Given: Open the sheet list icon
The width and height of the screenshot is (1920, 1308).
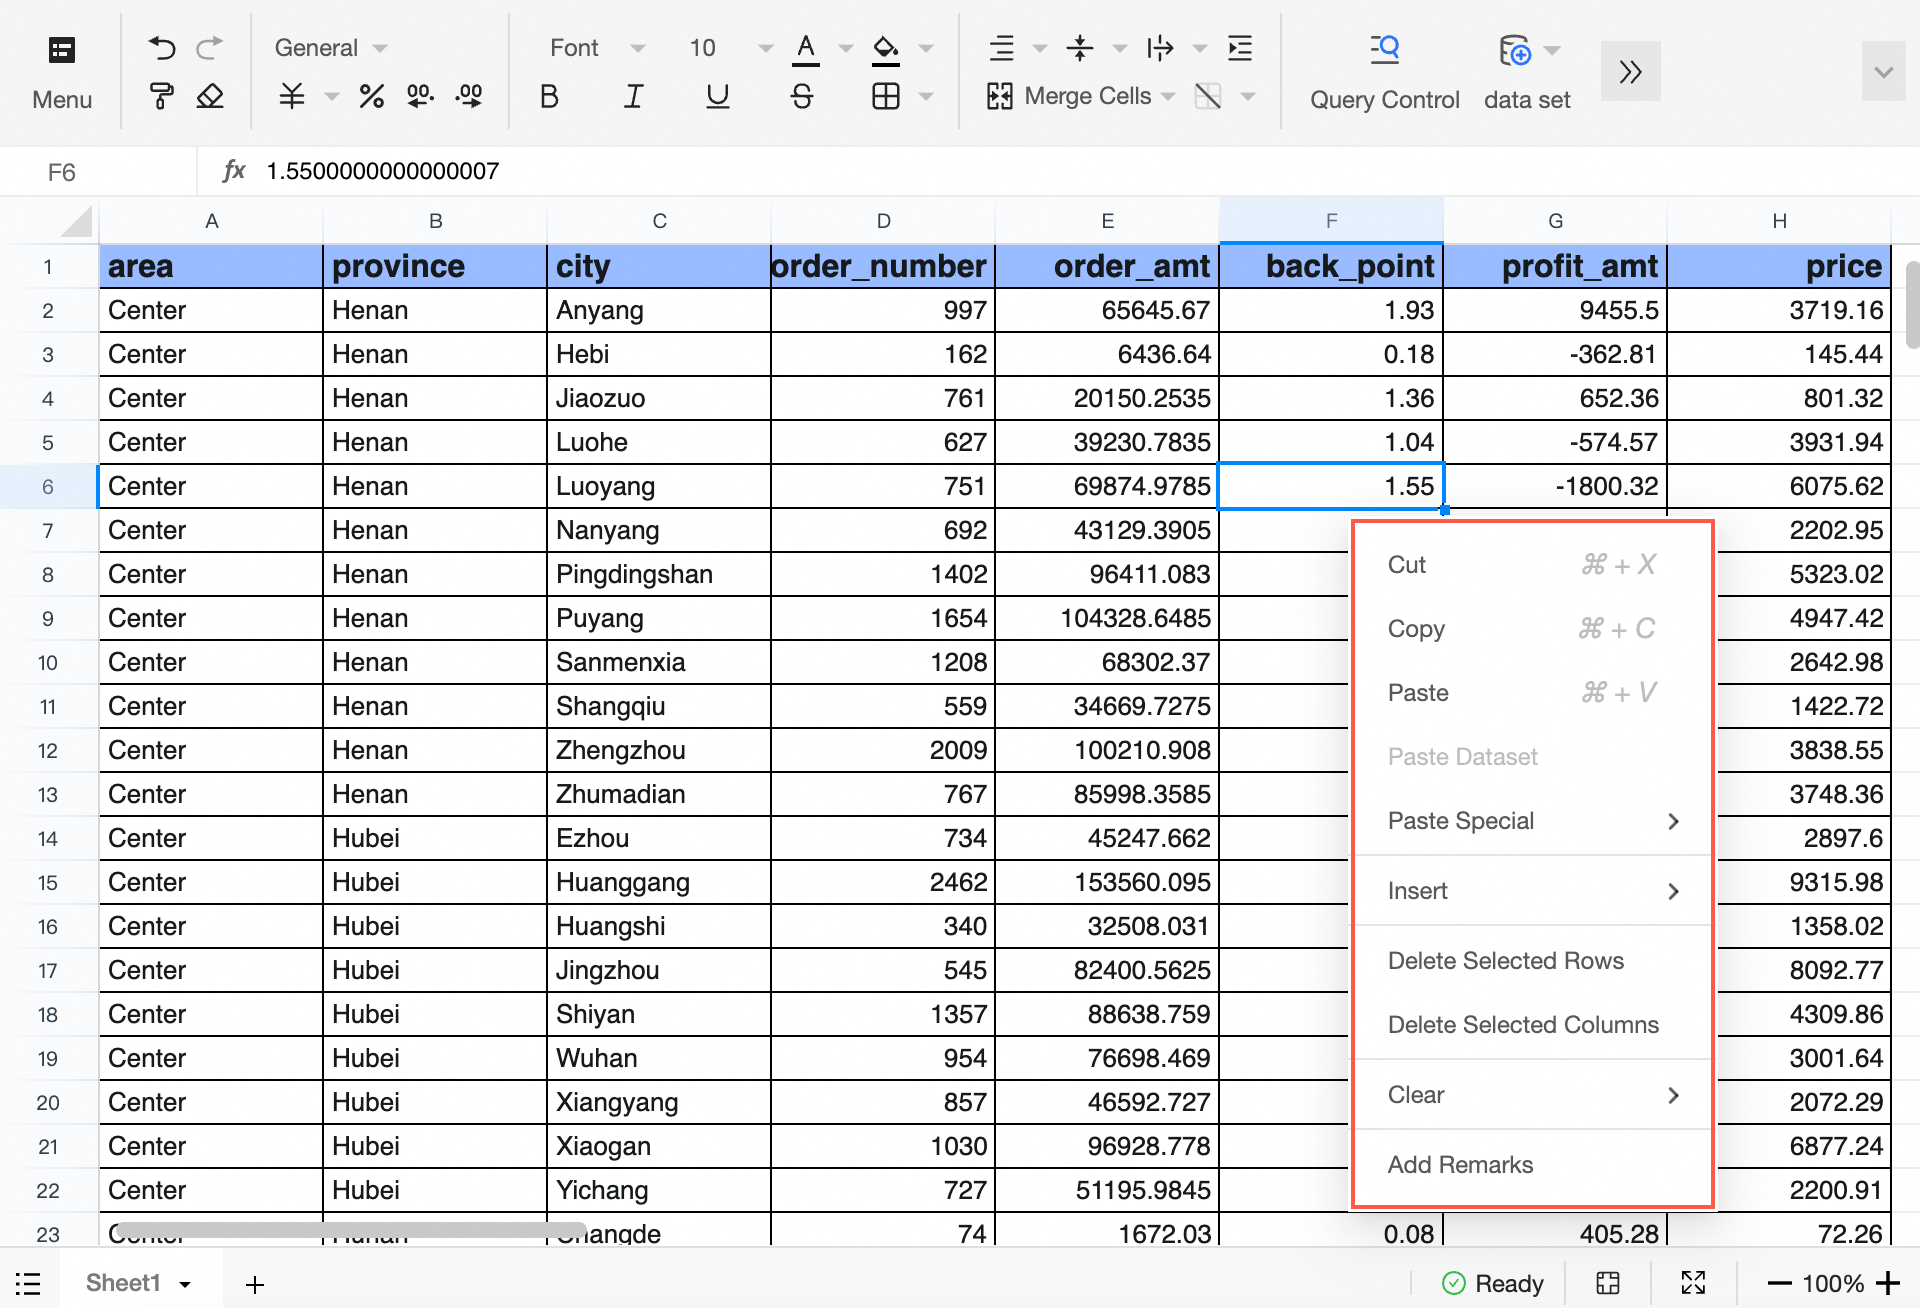Looking at the screenshot, I should click(28, 1283).
